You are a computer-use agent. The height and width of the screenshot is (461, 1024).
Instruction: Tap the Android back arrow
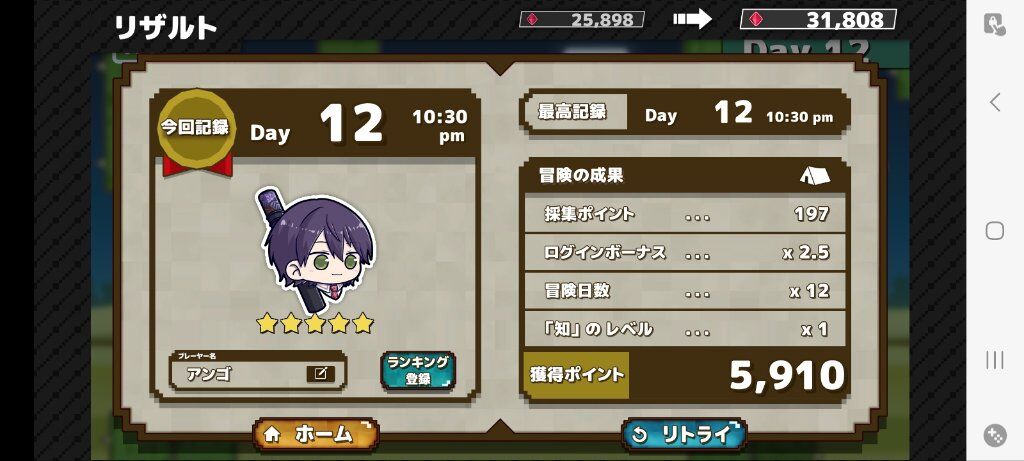point(995,102)
